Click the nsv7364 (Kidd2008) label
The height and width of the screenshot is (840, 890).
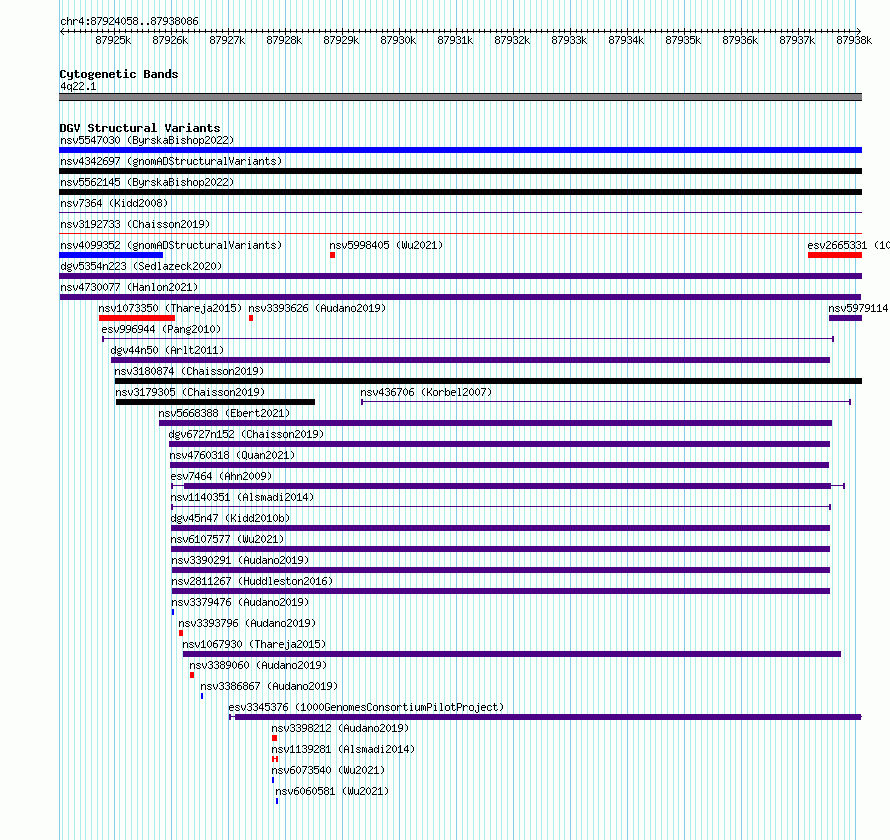(114, 203)
